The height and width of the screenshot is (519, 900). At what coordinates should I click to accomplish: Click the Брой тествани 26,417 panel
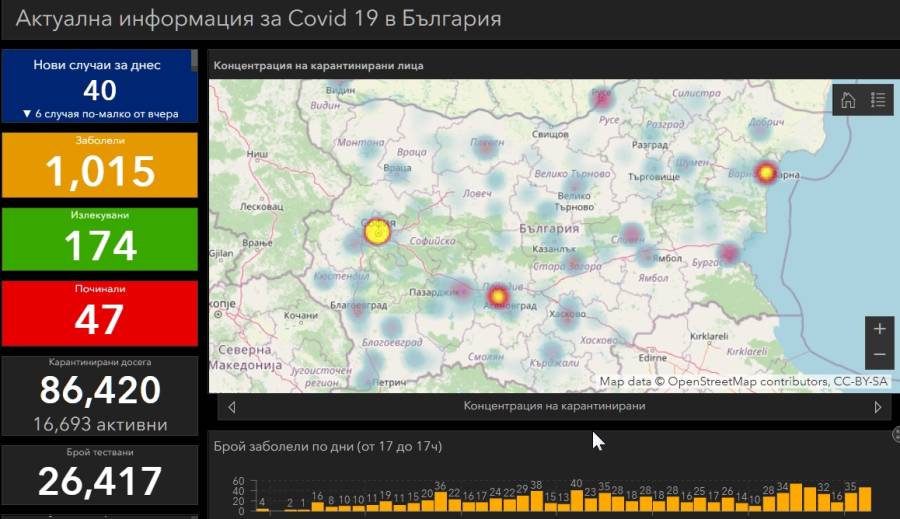pyautogui.click(x=100, y=474)
